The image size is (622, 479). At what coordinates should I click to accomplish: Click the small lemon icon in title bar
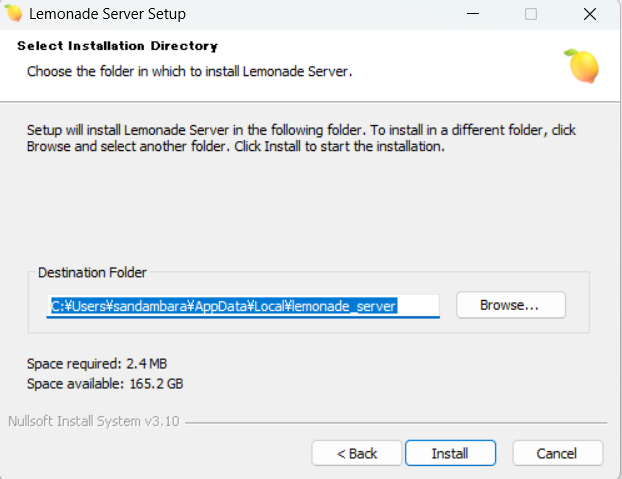pyautogui.click(x=12, y=15)
